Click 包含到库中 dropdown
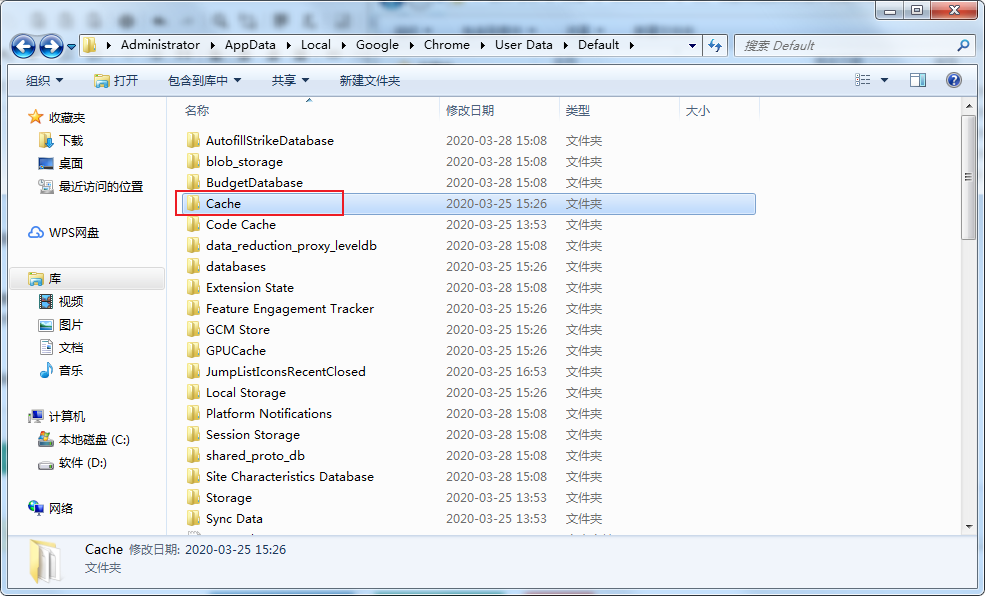 click(x=204, y=80)
